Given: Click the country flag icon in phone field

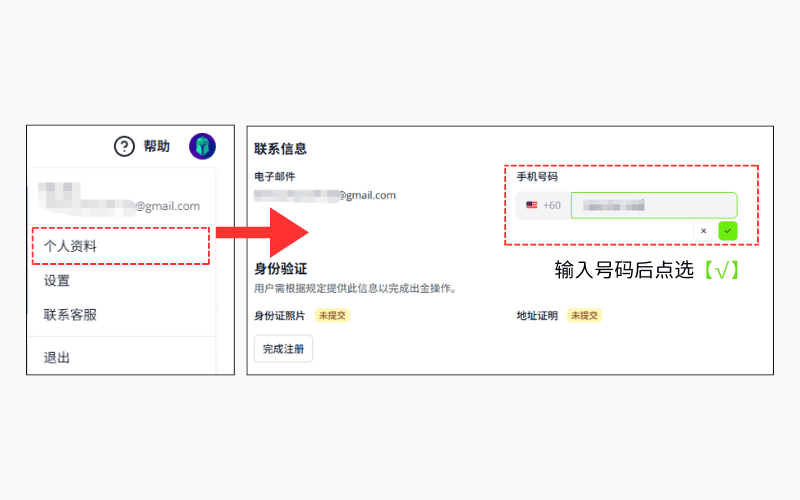Looking at the screenshot, I should click(532, 205).
